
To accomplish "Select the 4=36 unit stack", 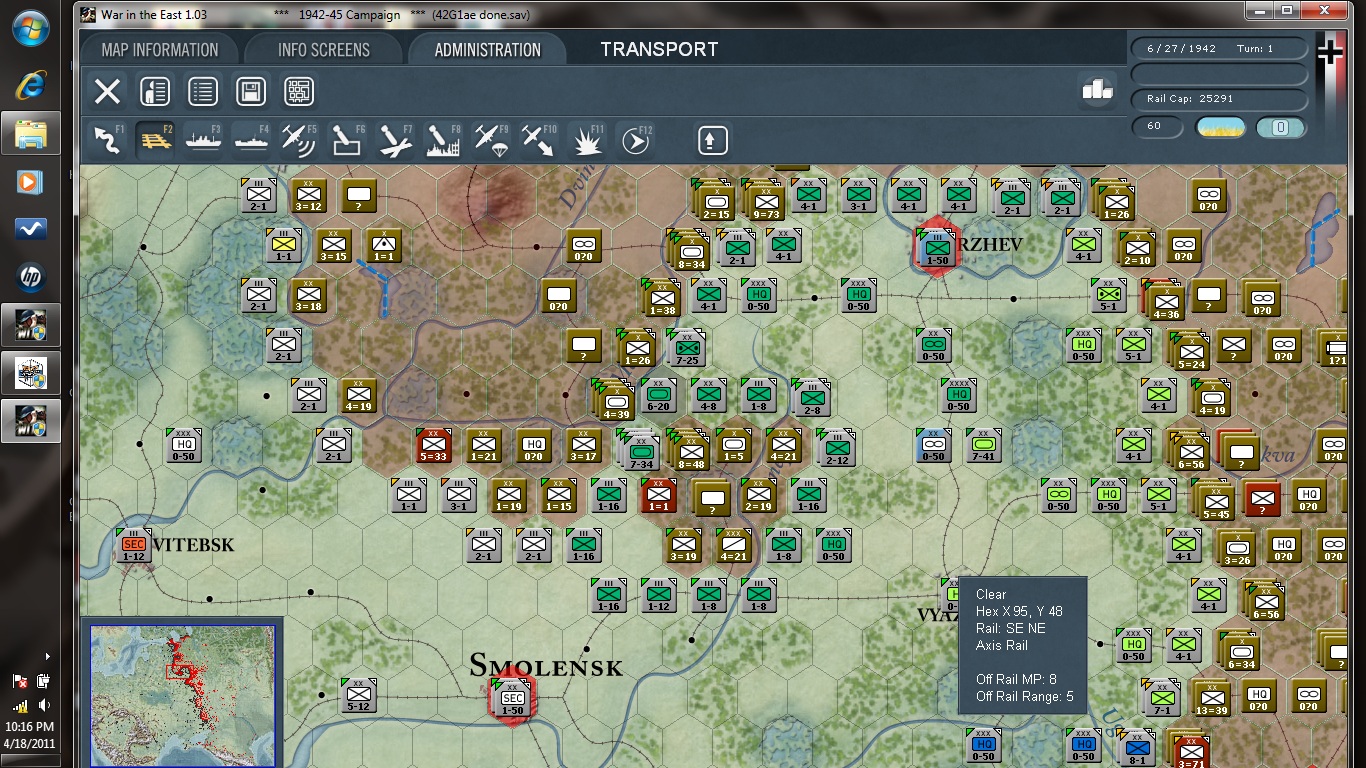I will coord(1165,299).
